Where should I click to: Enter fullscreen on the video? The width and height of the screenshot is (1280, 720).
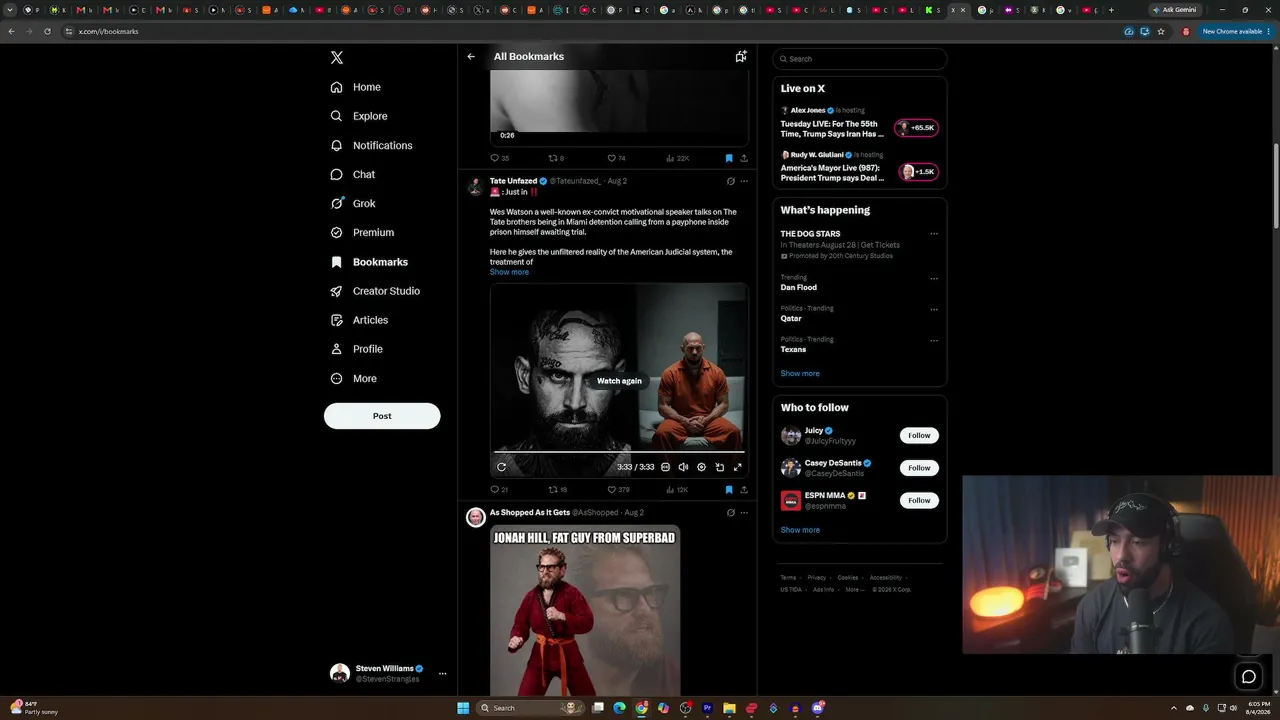(737, 467)
